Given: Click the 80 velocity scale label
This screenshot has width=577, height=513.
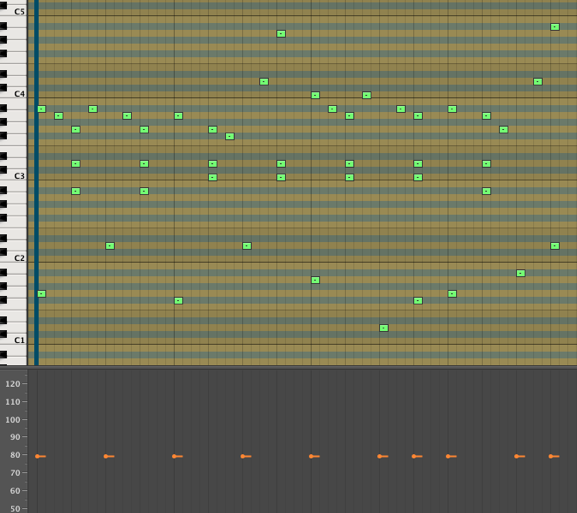Looking at the screenshot, I should pos(15,455).
